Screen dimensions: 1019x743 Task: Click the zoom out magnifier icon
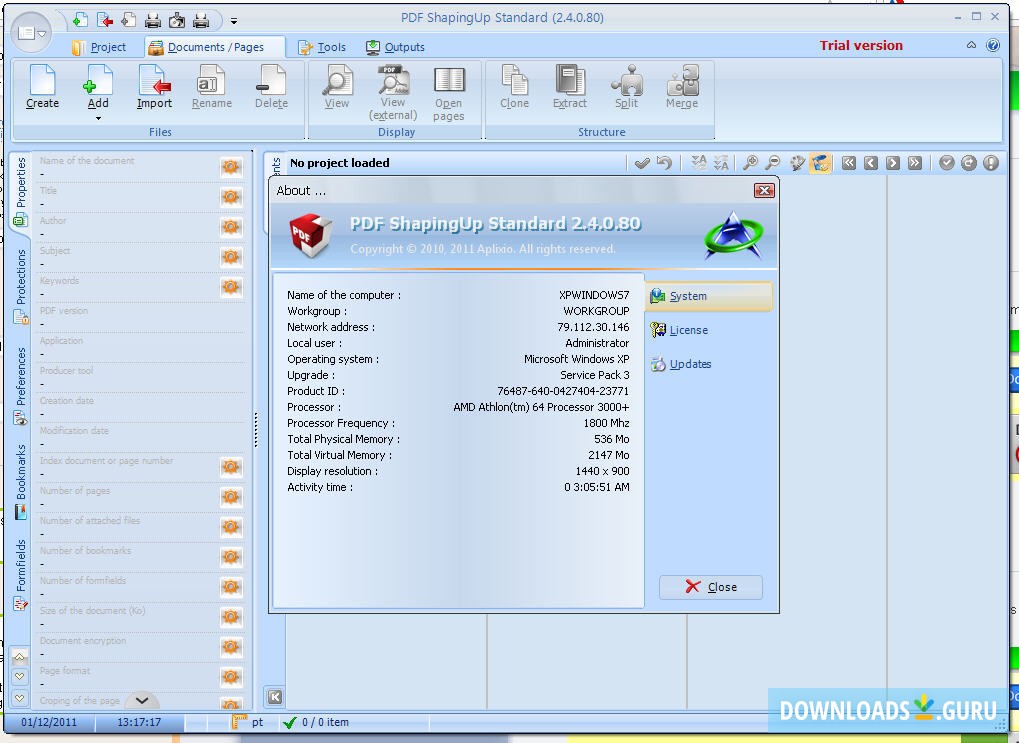point(772,163)
